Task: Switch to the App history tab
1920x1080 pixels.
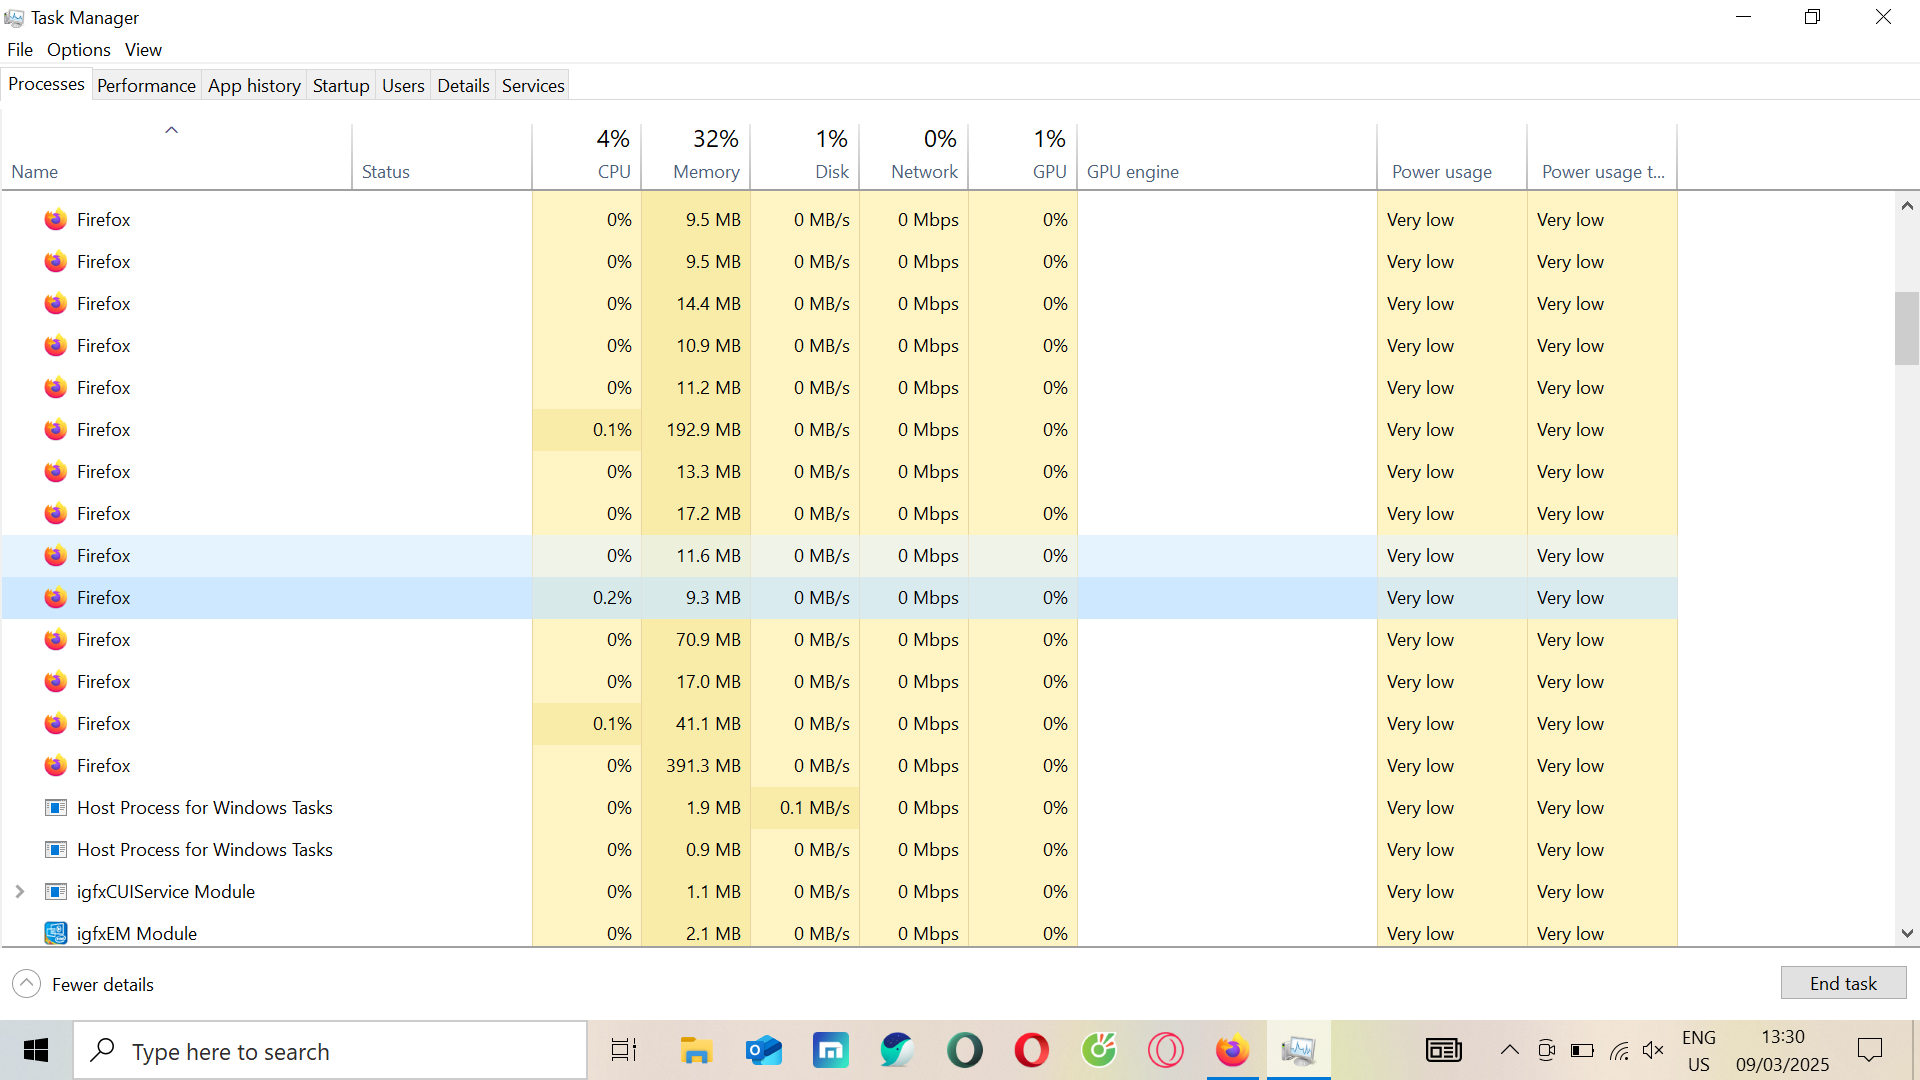Action: tap(254, 86)
